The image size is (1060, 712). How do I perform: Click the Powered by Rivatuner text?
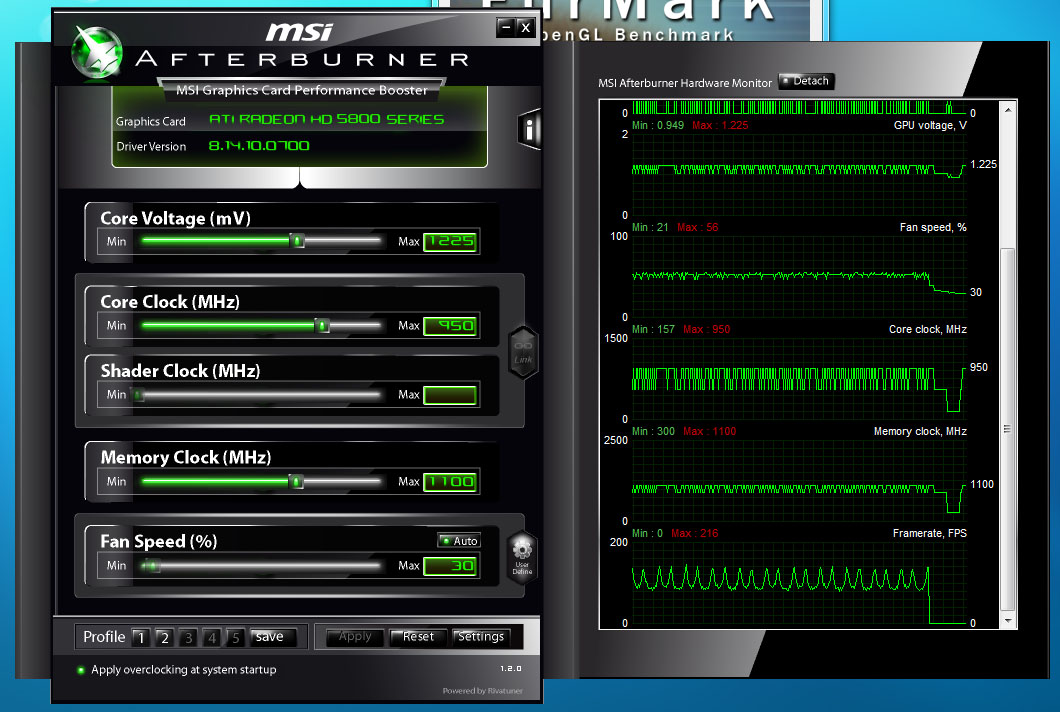483,691
